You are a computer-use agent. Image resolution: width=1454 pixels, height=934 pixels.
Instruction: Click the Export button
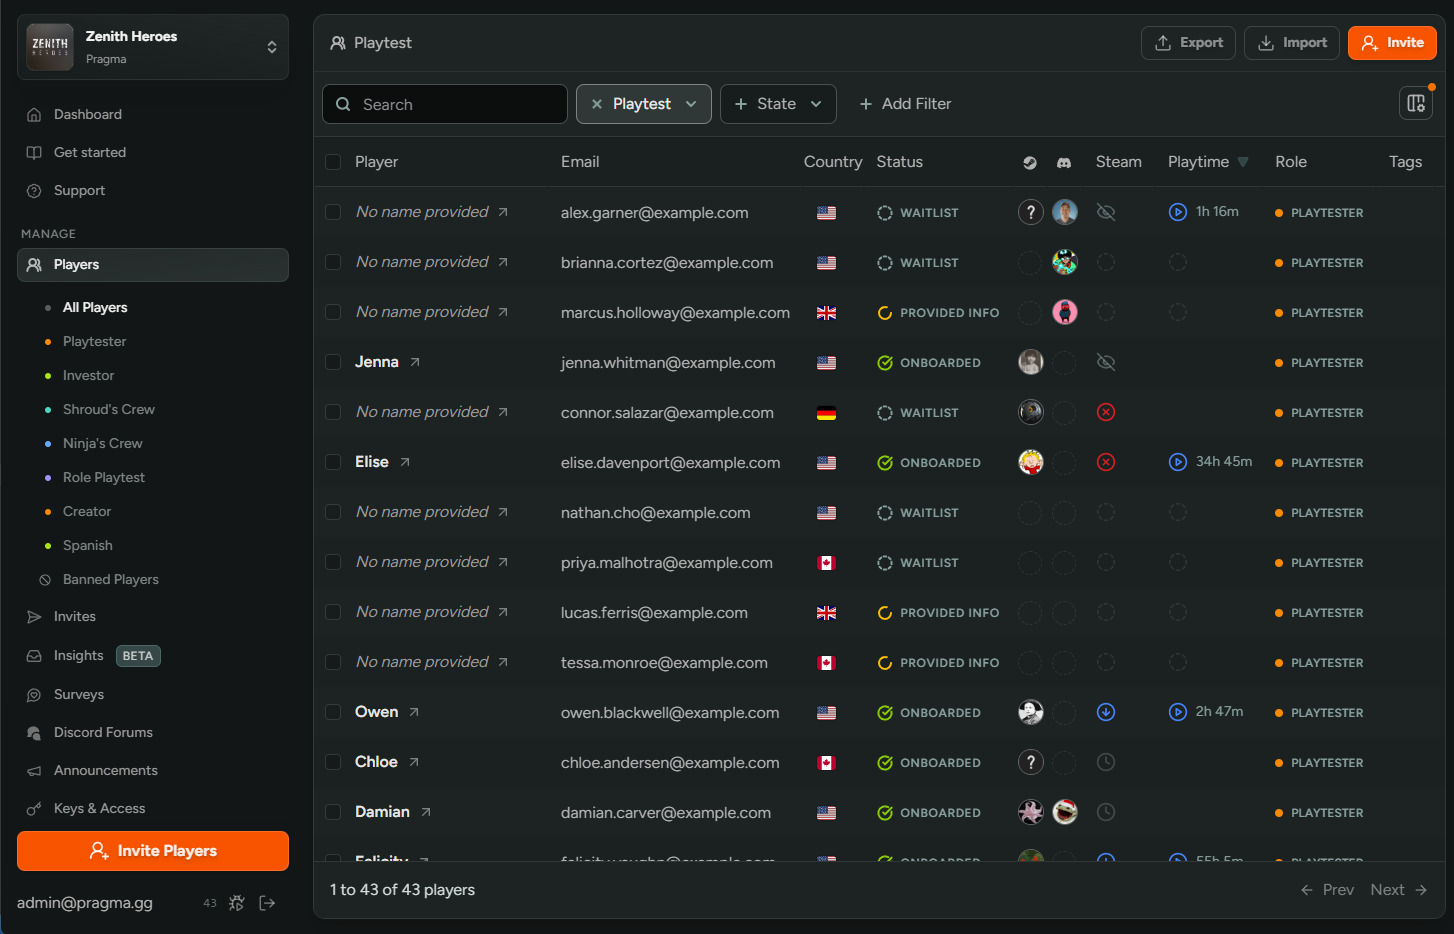(x=1188, y=43)
